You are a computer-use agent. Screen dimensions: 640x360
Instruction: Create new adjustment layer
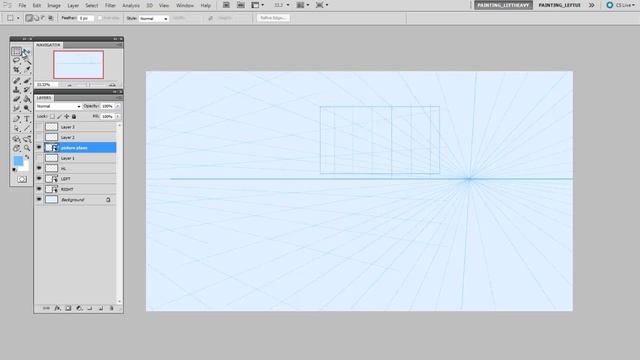click(x=79, y=308)
